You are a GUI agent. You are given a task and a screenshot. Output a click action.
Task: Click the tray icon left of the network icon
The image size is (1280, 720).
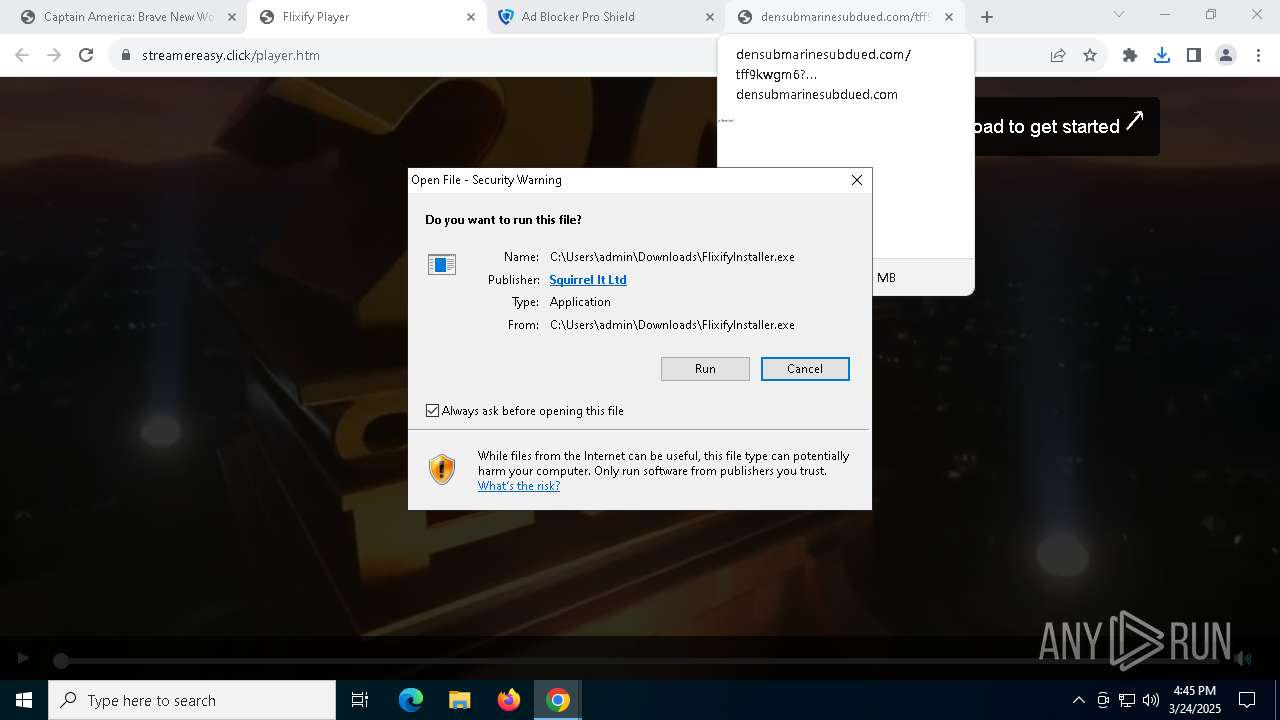click(x=1103, y=700)
